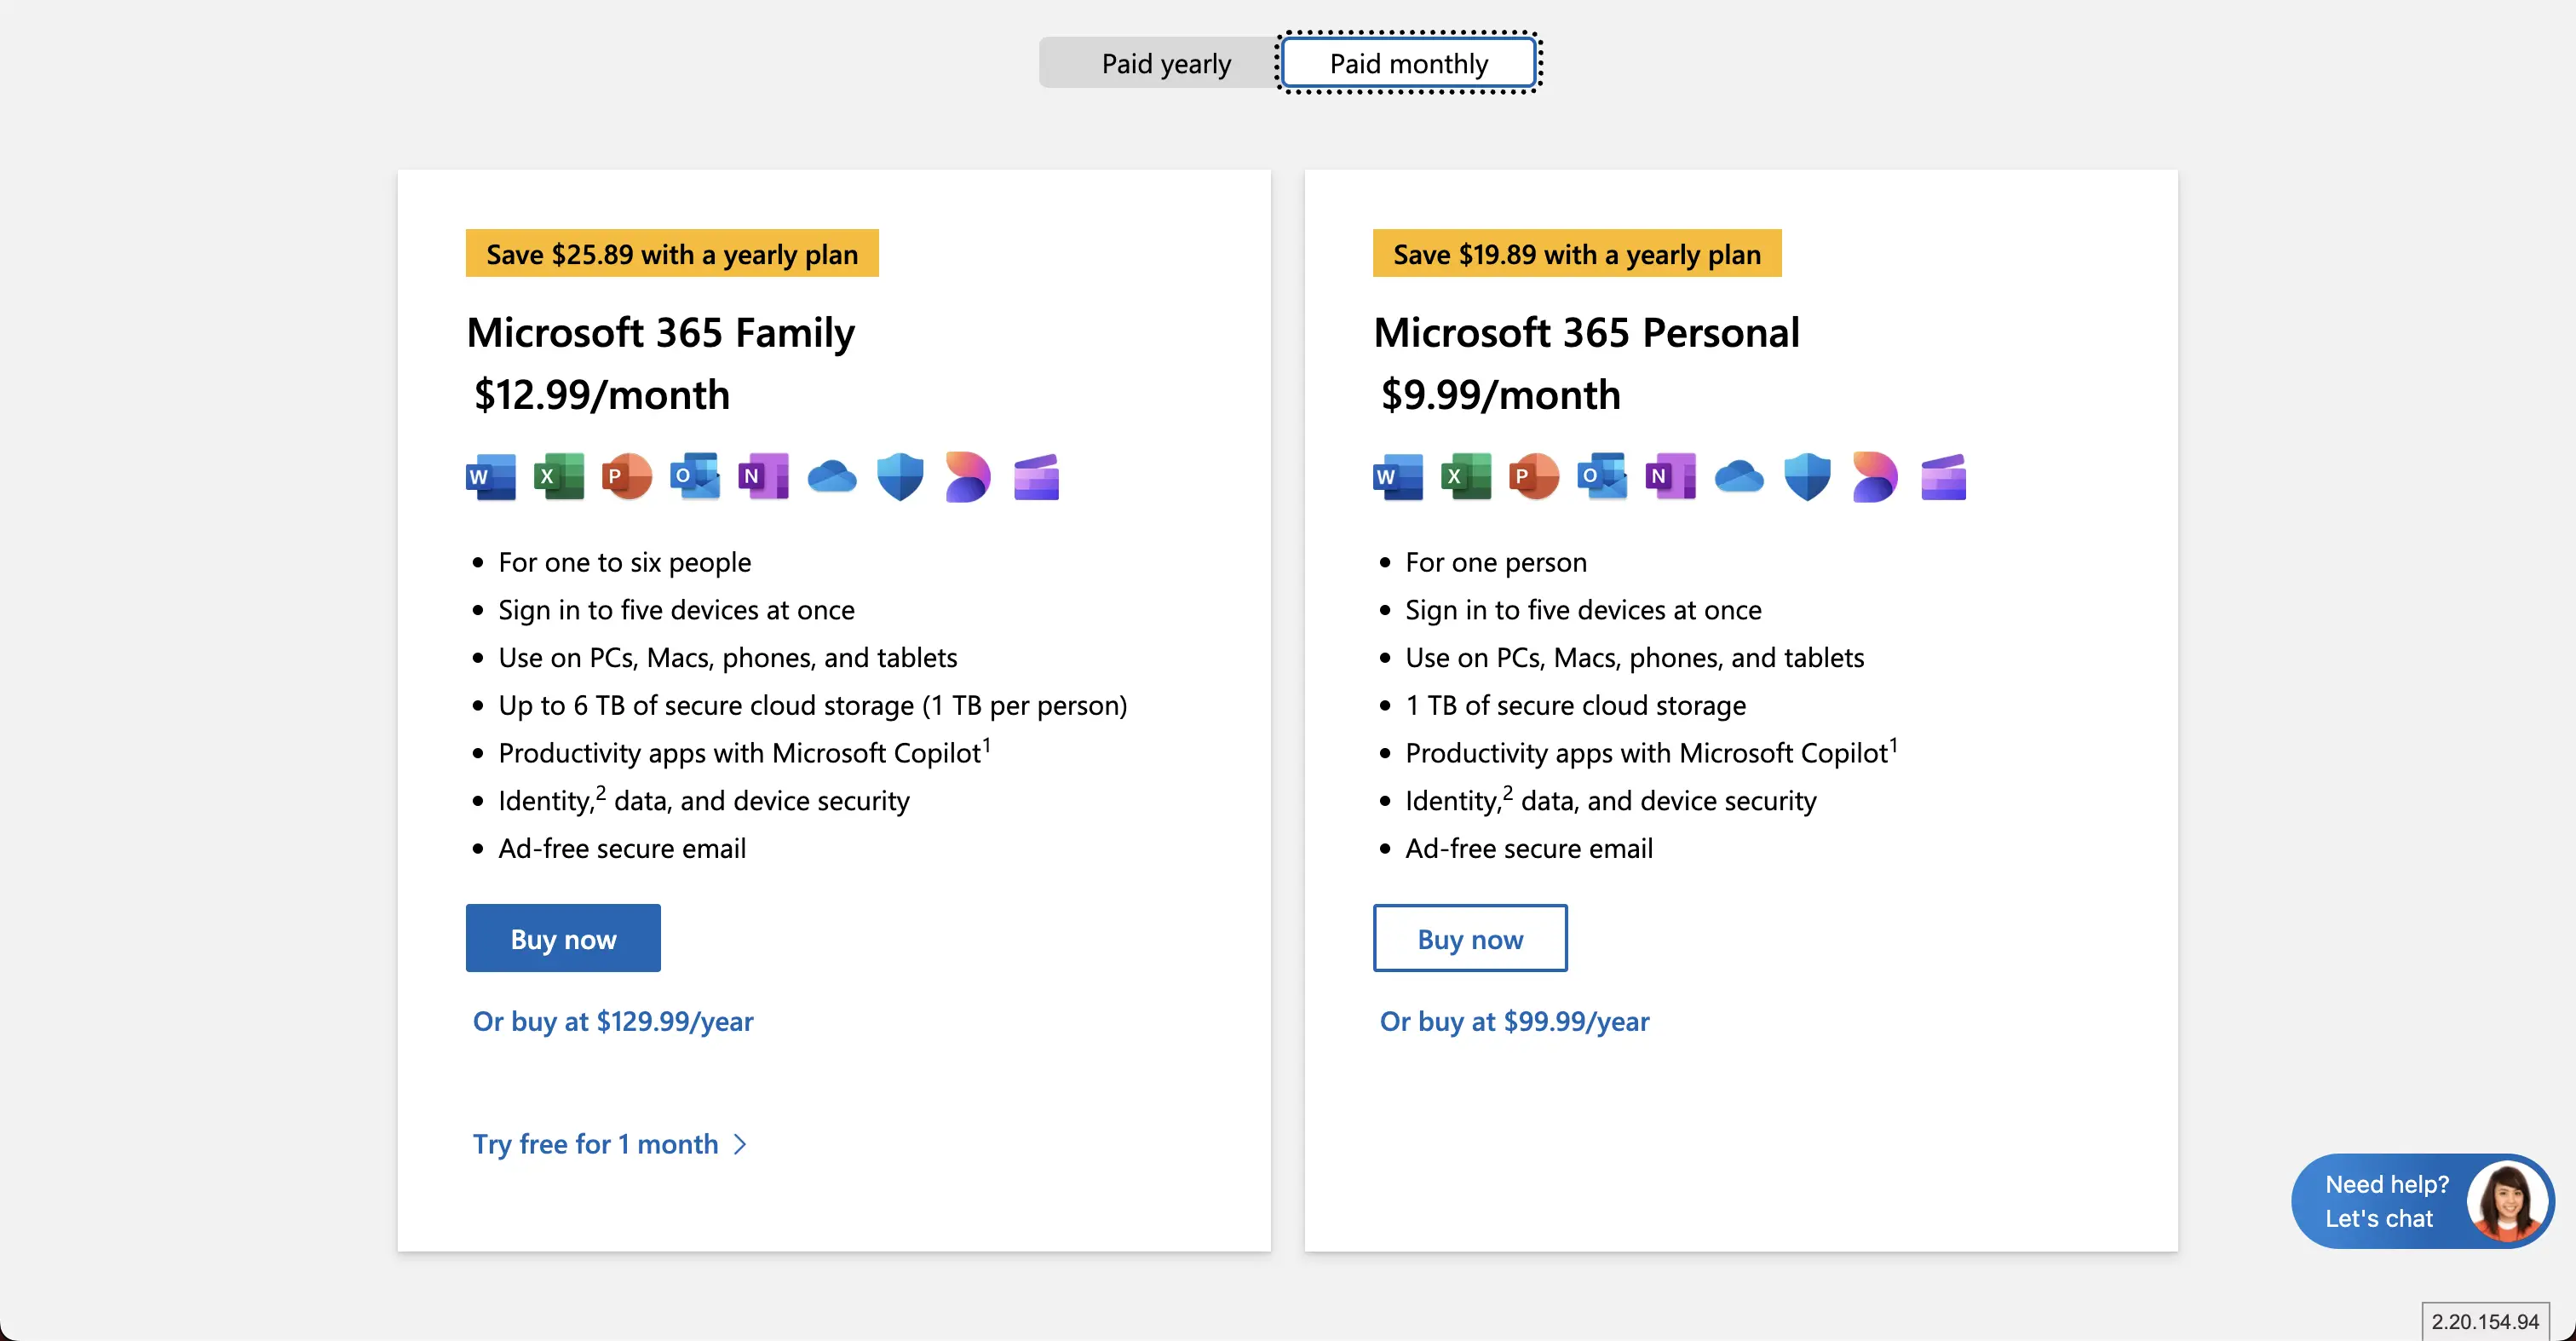
Task: Open the Family $129.99/year offer link
Action: [613, 1021]
